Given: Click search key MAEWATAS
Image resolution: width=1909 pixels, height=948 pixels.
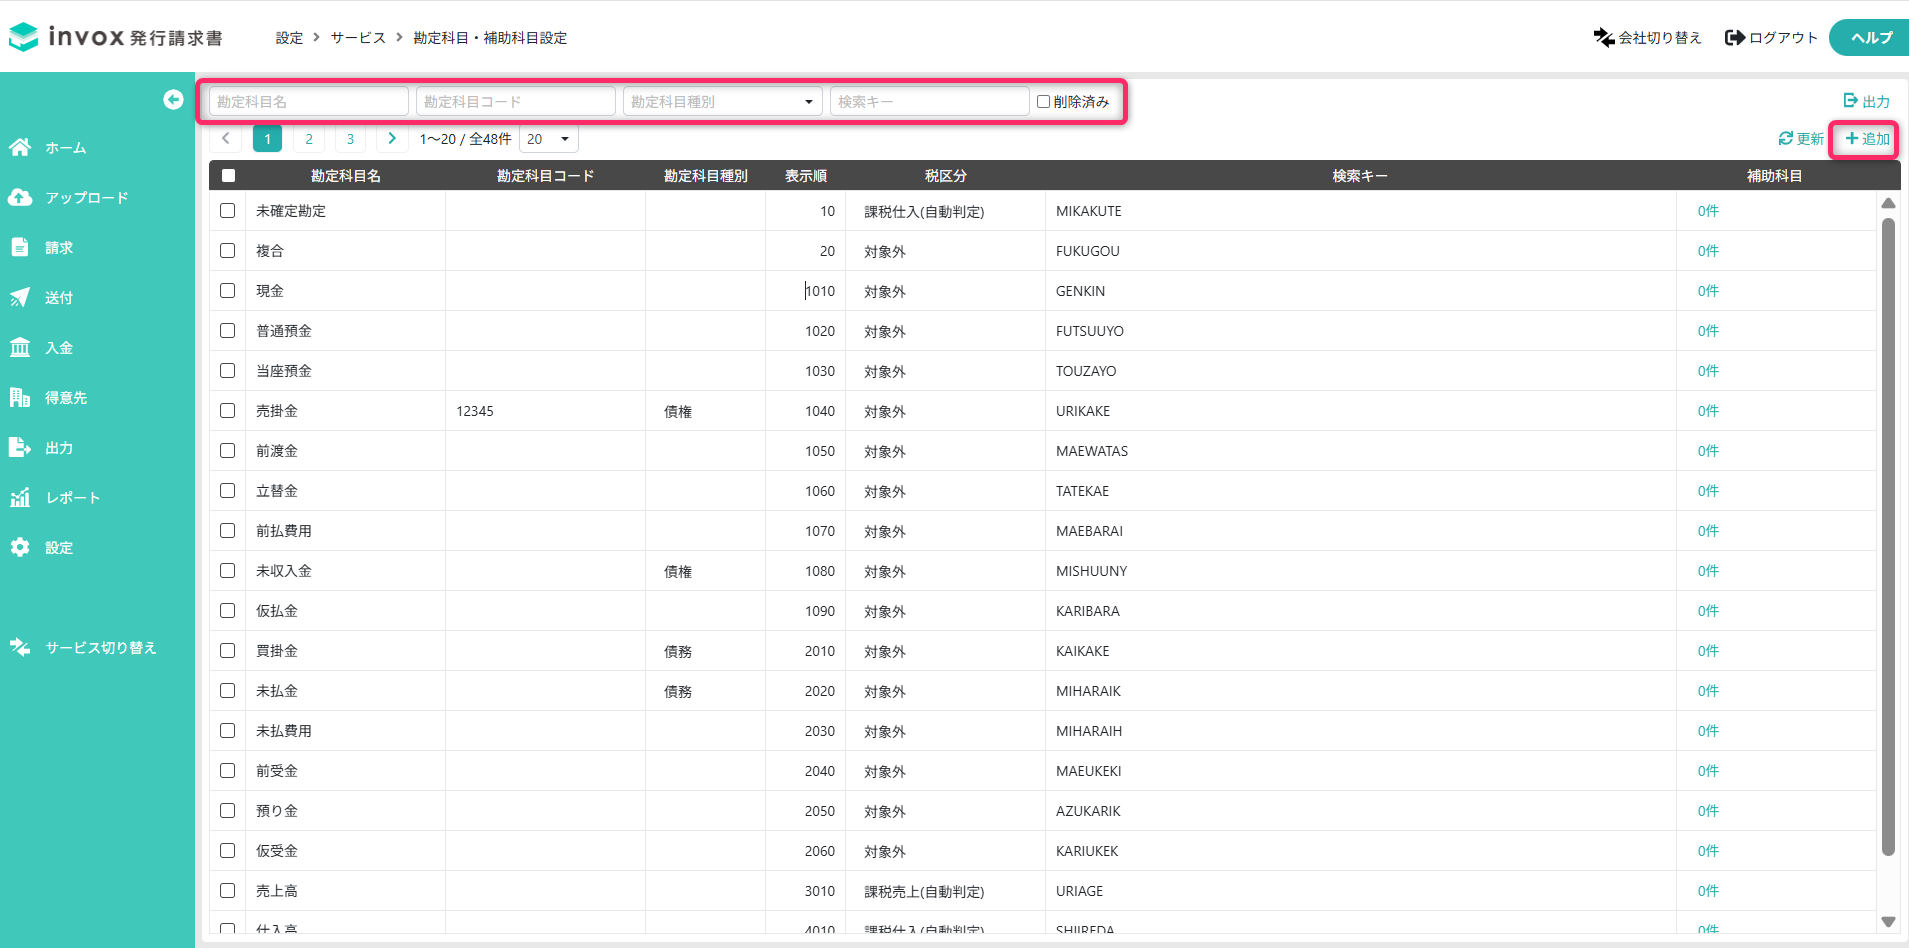Looking at the screenshot, I should [x=1092, y=451].
